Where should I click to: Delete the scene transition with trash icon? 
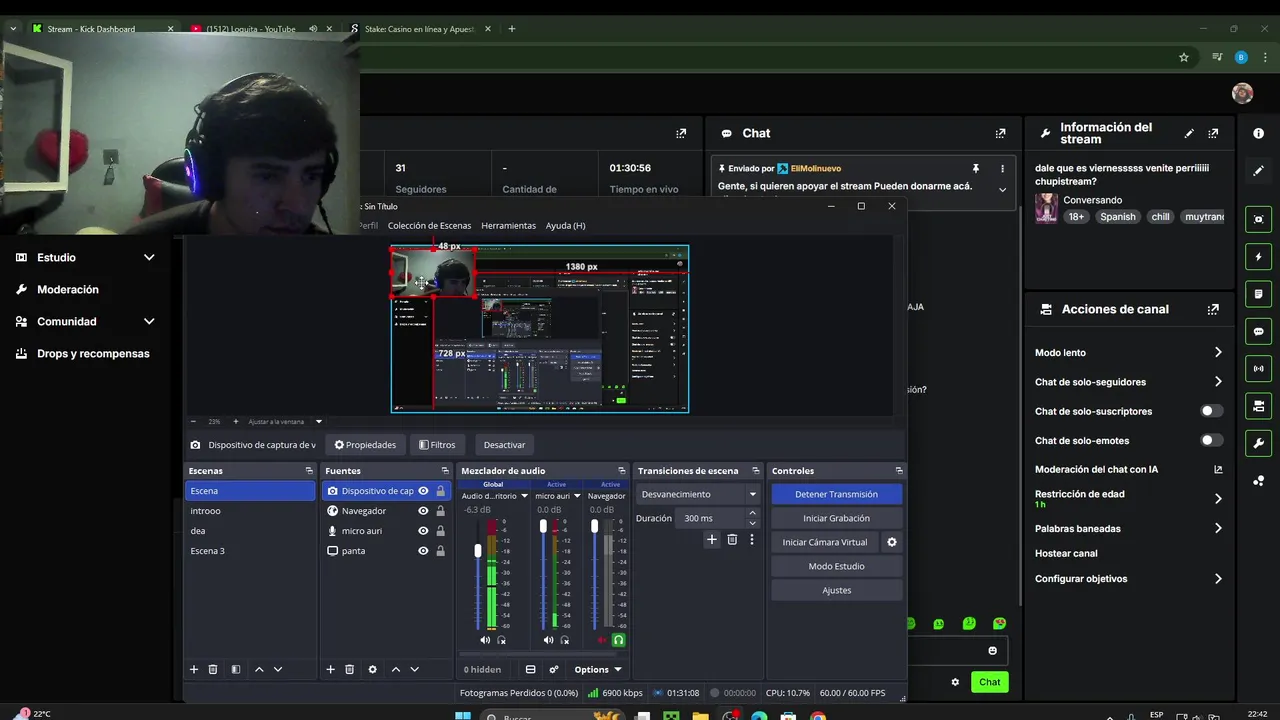(732, 539)
